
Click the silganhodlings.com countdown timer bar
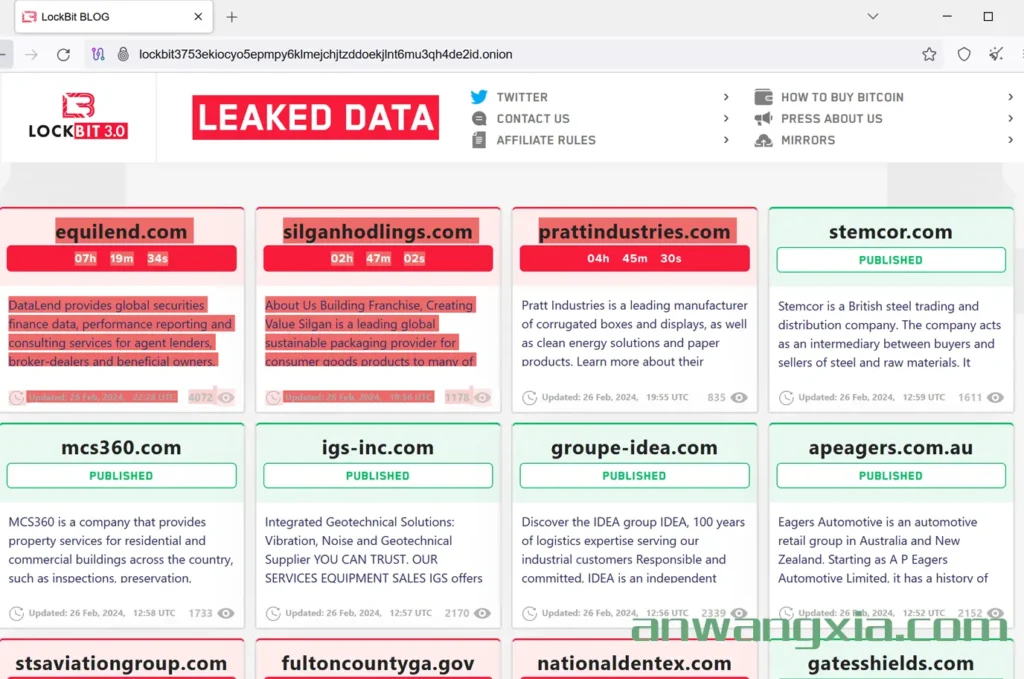click(378, 259)
